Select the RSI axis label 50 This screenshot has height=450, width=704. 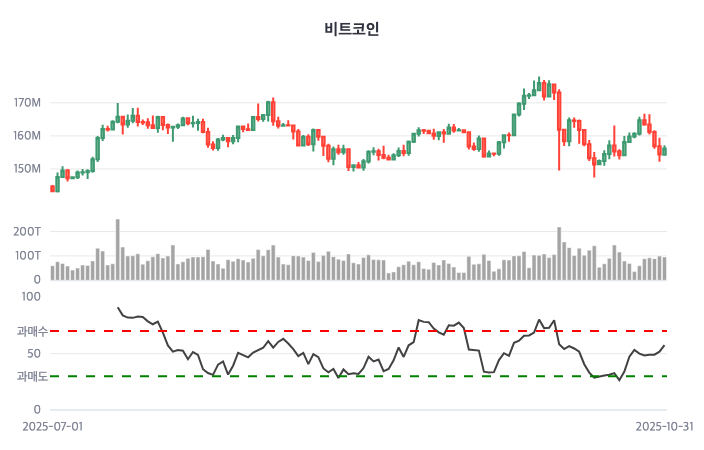[x=33, y=353]
